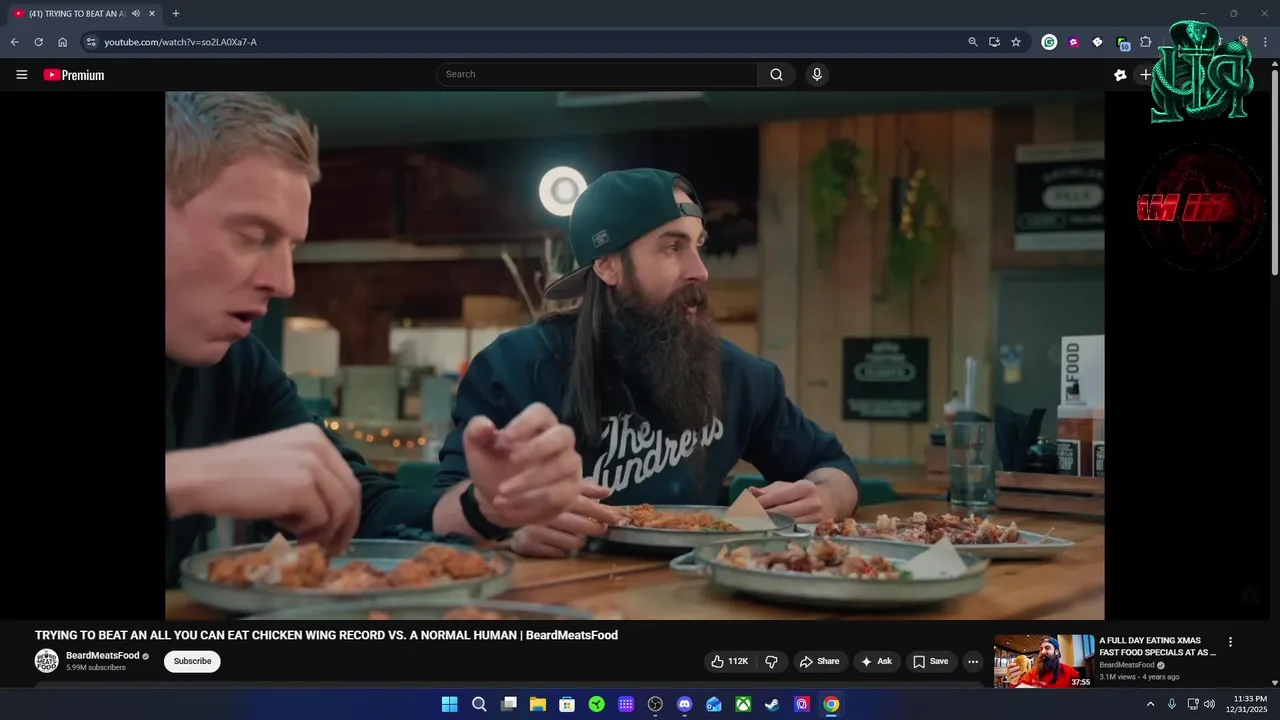The image size is (1280, 720).
Task: Open the zoom magnifier in the address bar
Action: pyautogui.click(x=973, y=42)
